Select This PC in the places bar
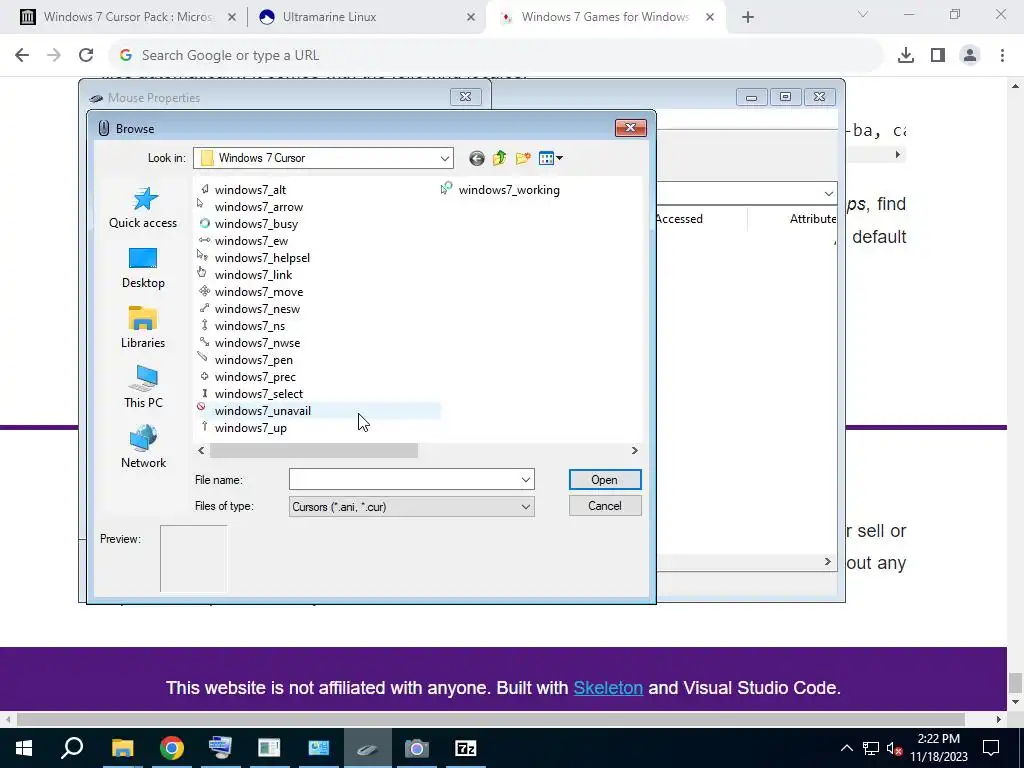This screenshot has height=768, width=1024. tap(143, 388)
